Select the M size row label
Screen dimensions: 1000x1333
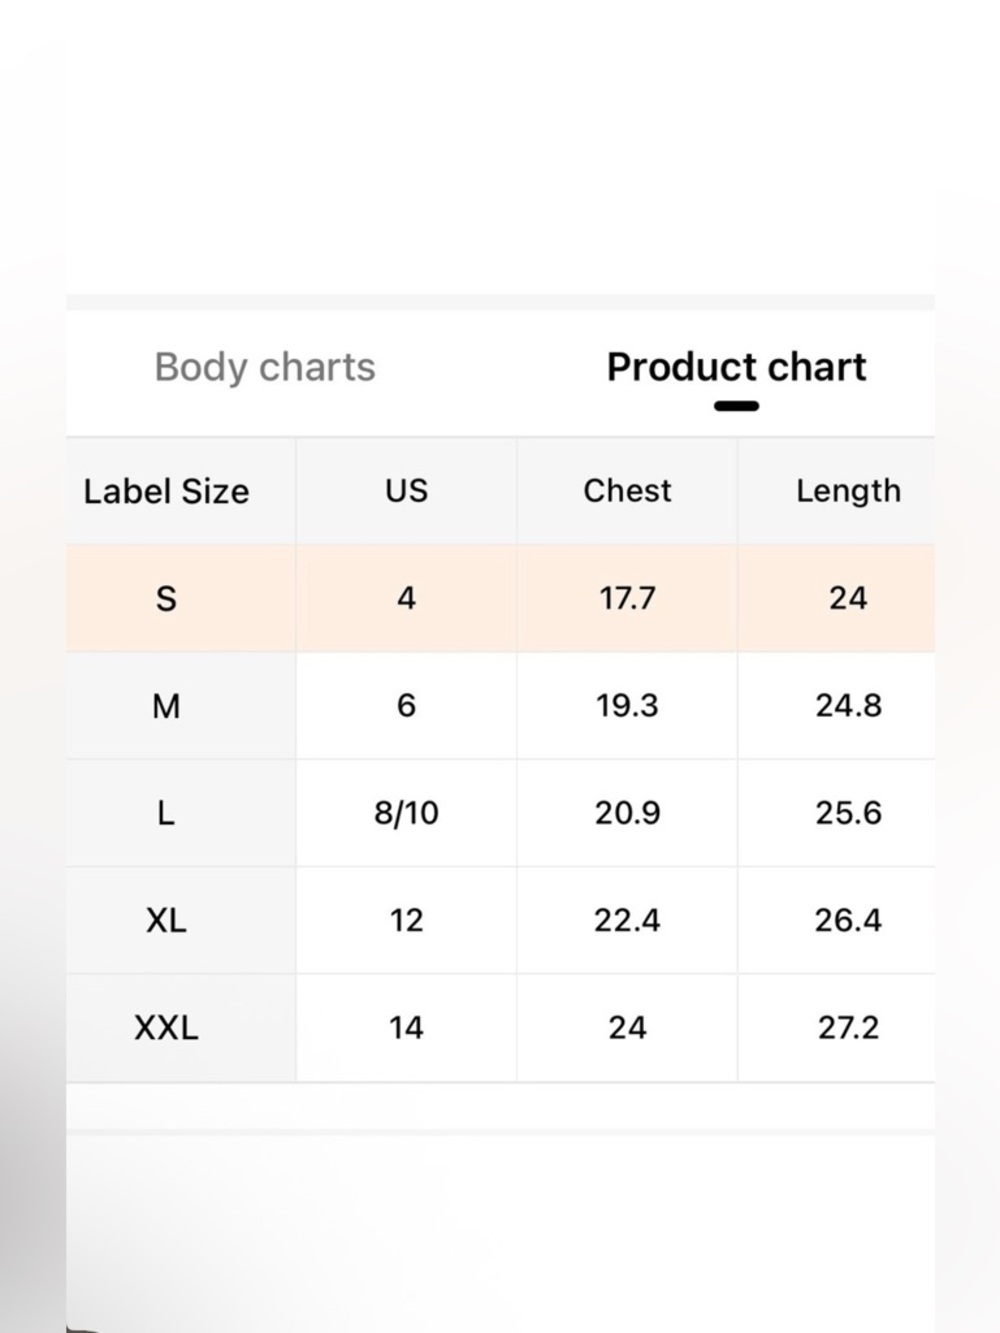(166, 706)
